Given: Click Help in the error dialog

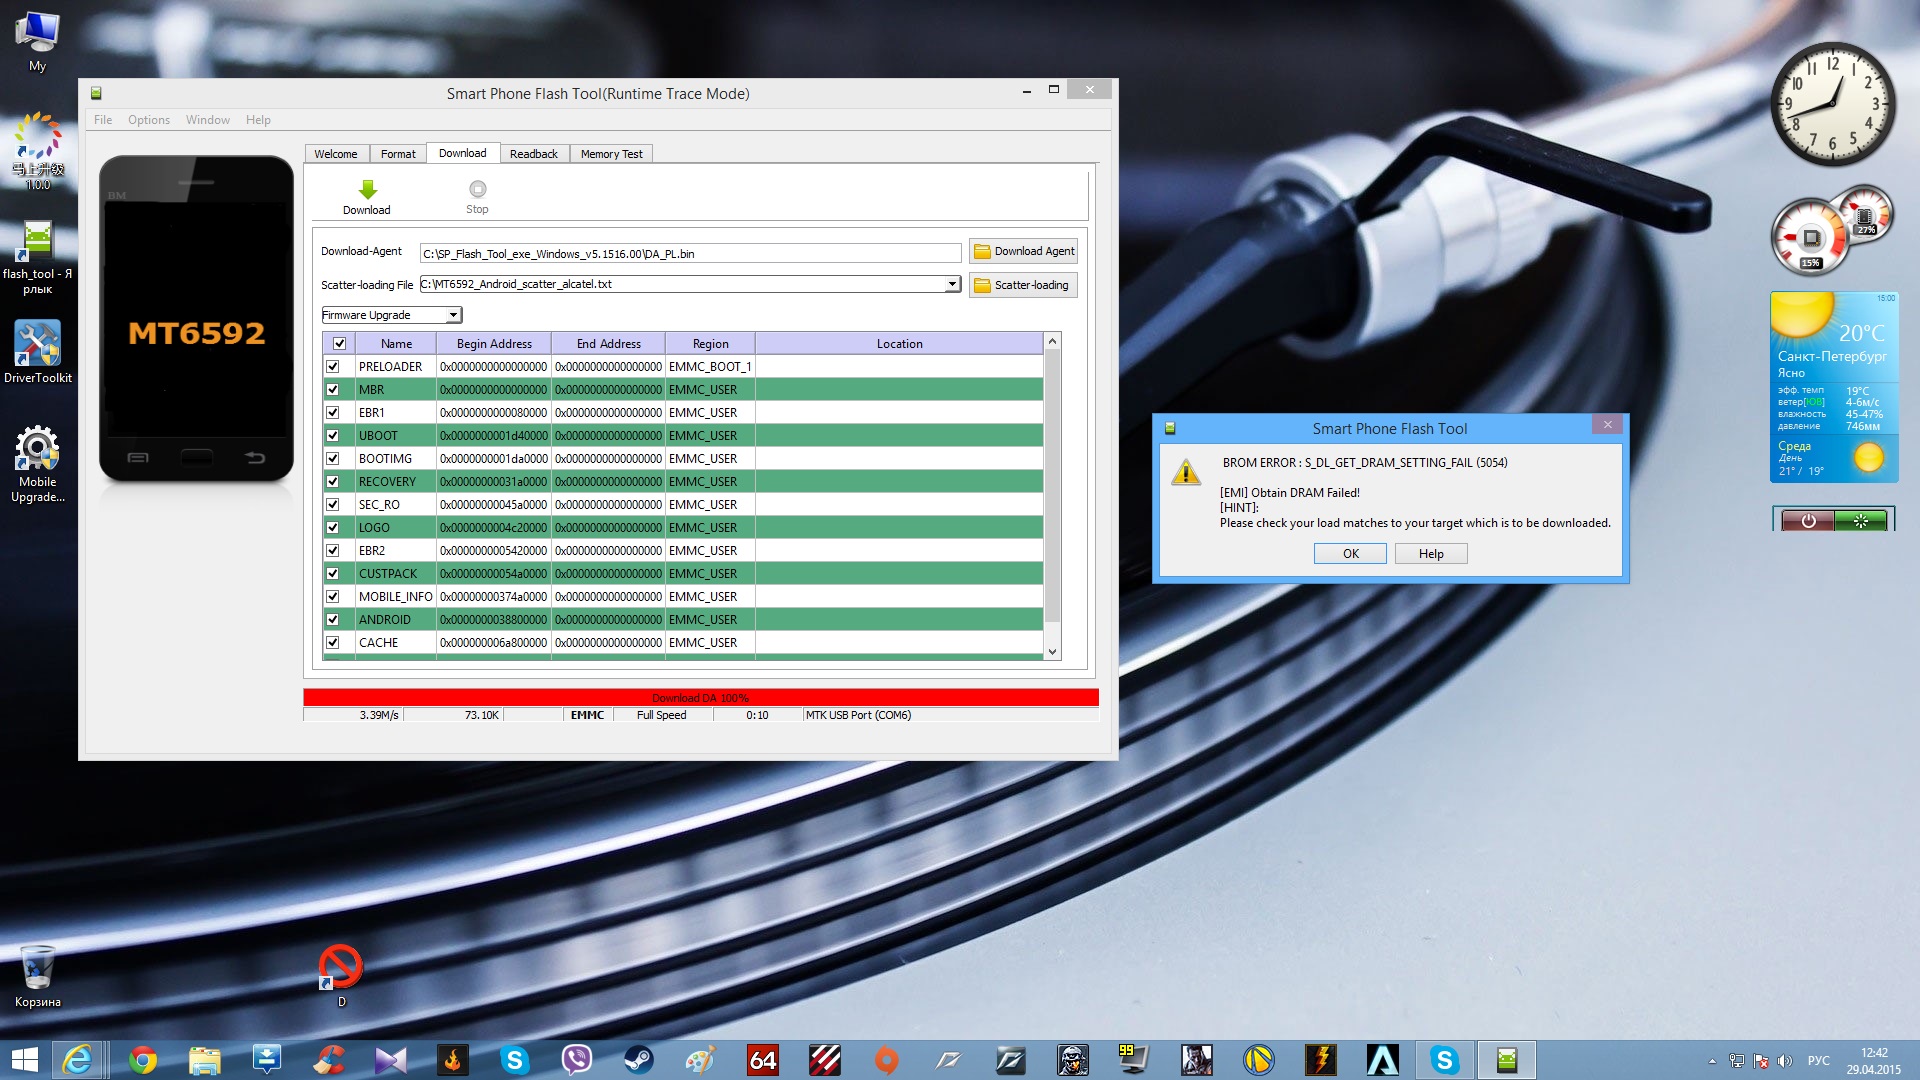Looking at the screenshot, I should (x=1430, y=554).
